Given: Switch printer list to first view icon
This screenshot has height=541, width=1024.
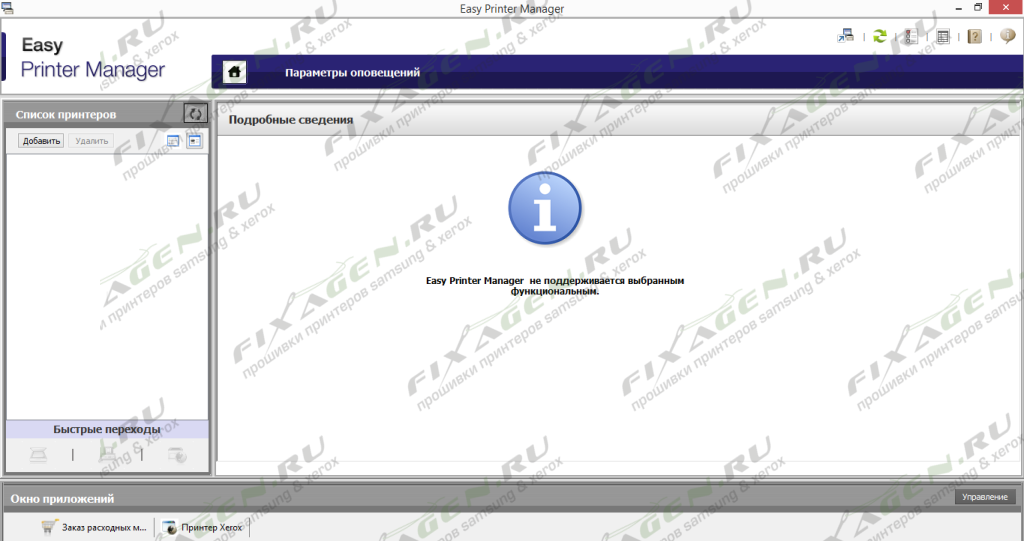Looking at the screenshot, I should point(173,140).
